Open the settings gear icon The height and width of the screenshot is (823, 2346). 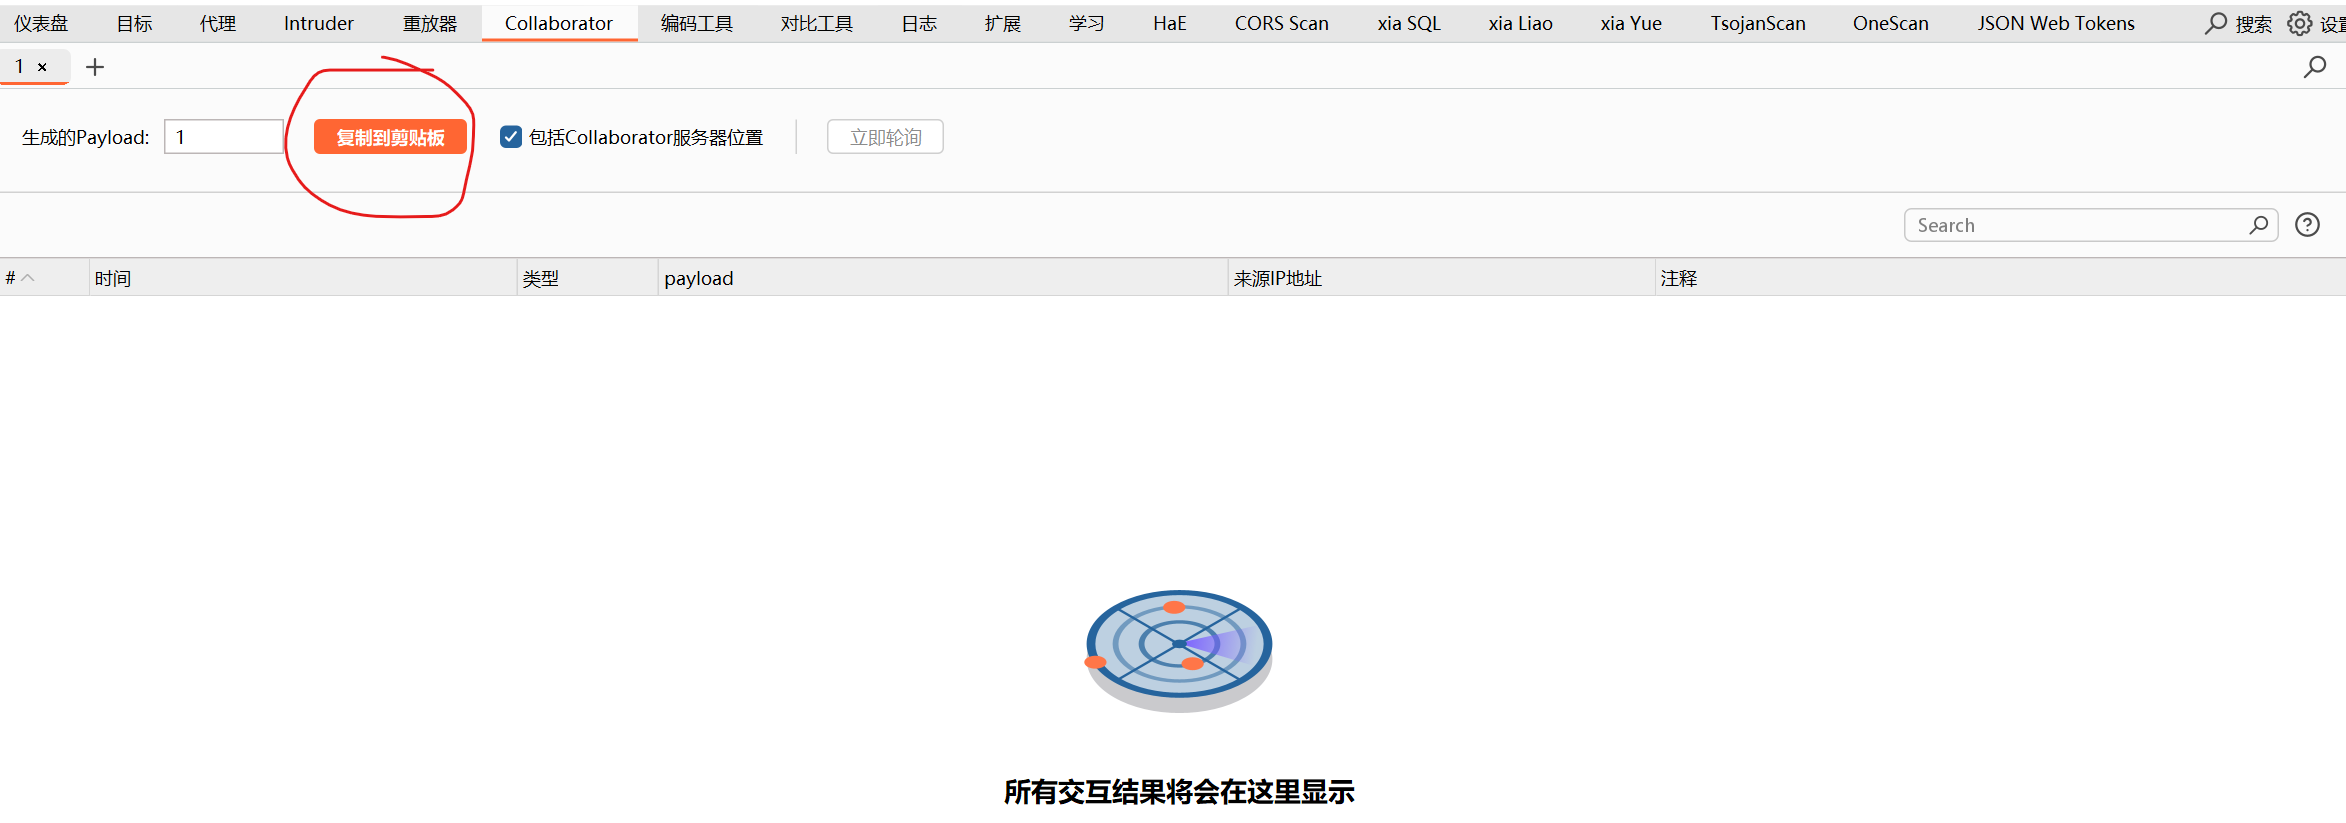point(2299,23)
